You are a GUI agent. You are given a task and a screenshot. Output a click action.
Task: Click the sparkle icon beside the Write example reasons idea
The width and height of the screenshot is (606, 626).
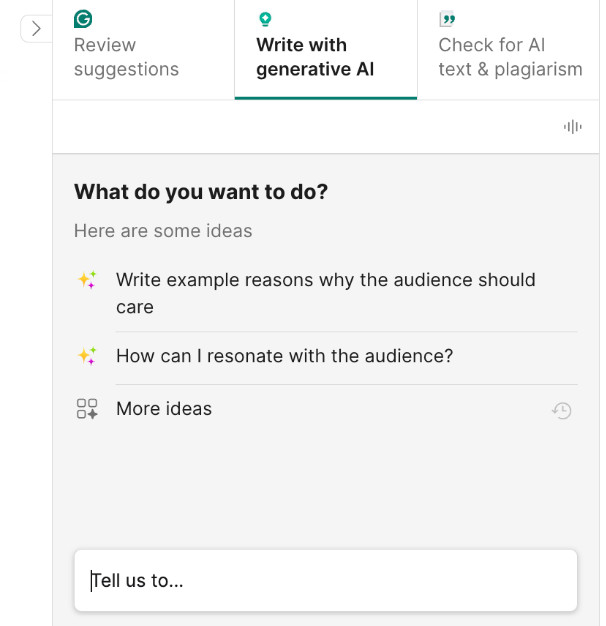(x=87, y=279)
